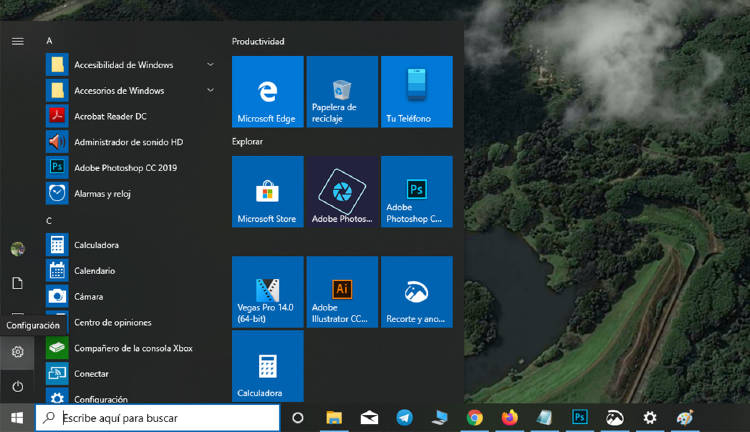
Task: Open Recorte y anotación on the taskbar
Action: [x=615, y=418]
